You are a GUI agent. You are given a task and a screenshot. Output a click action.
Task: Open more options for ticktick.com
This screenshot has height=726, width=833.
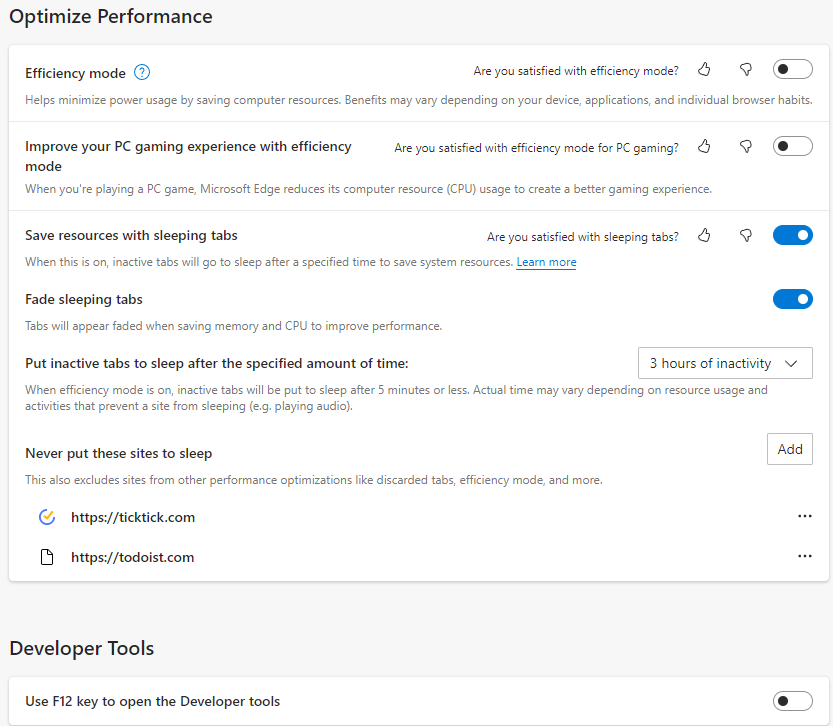[x=804, y=516]
